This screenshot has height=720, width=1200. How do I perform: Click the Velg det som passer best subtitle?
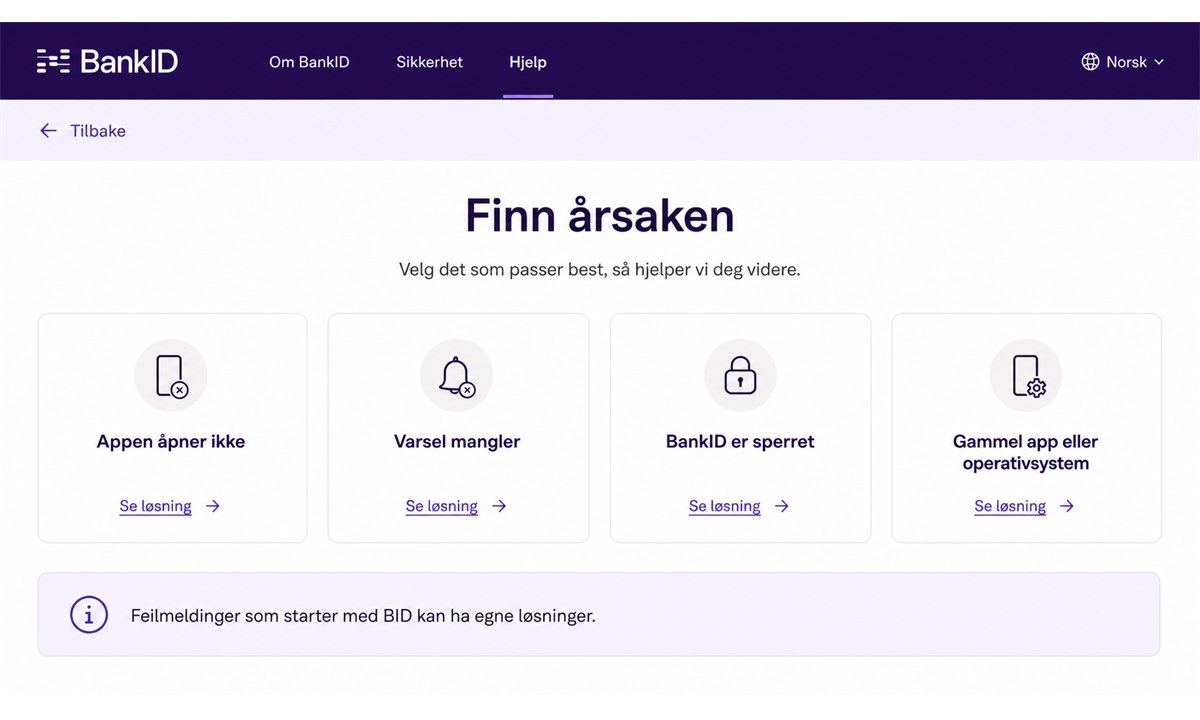[x=600, y=270]
